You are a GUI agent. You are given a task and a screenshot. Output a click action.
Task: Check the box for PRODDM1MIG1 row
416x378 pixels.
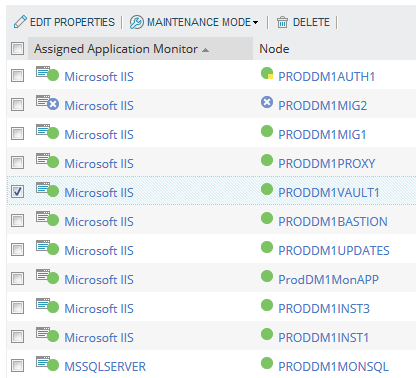click(17, 133)
